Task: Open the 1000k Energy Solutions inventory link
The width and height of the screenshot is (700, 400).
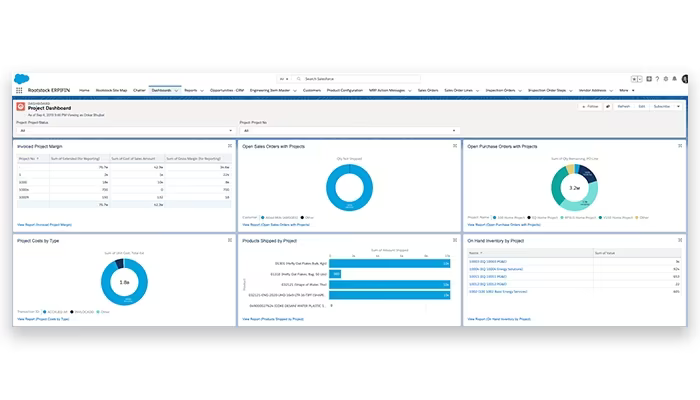Action: tap(496, 269)
